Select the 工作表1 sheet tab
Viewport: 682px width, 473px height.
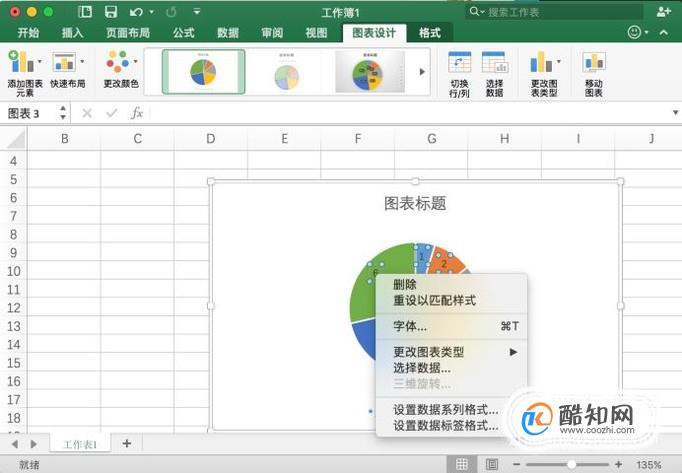(80, 444)
